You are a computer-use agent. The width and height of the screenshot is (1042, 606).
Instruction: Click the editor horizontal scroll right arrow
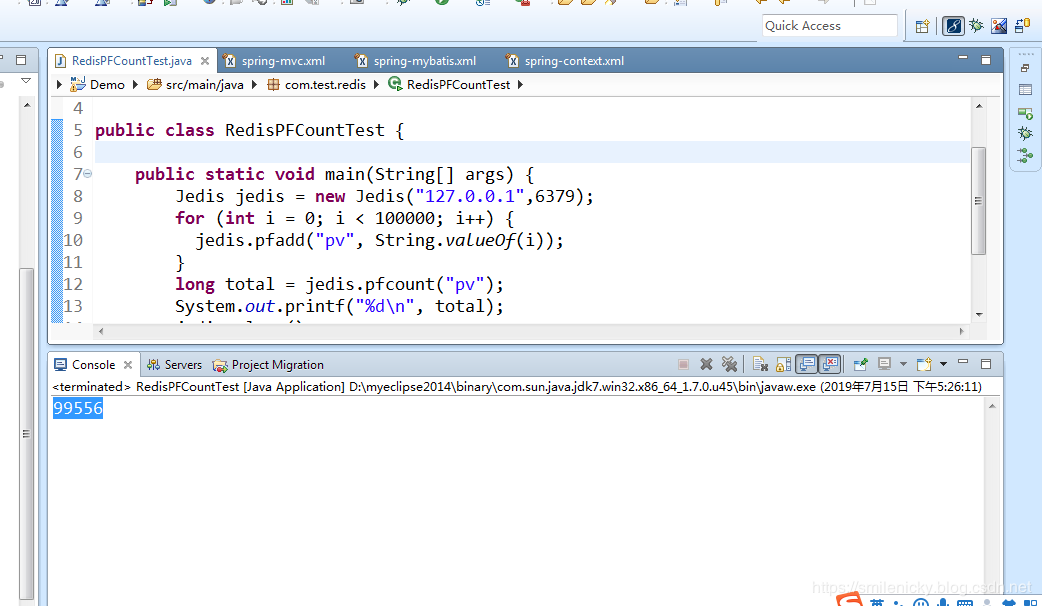coord(962,331)
